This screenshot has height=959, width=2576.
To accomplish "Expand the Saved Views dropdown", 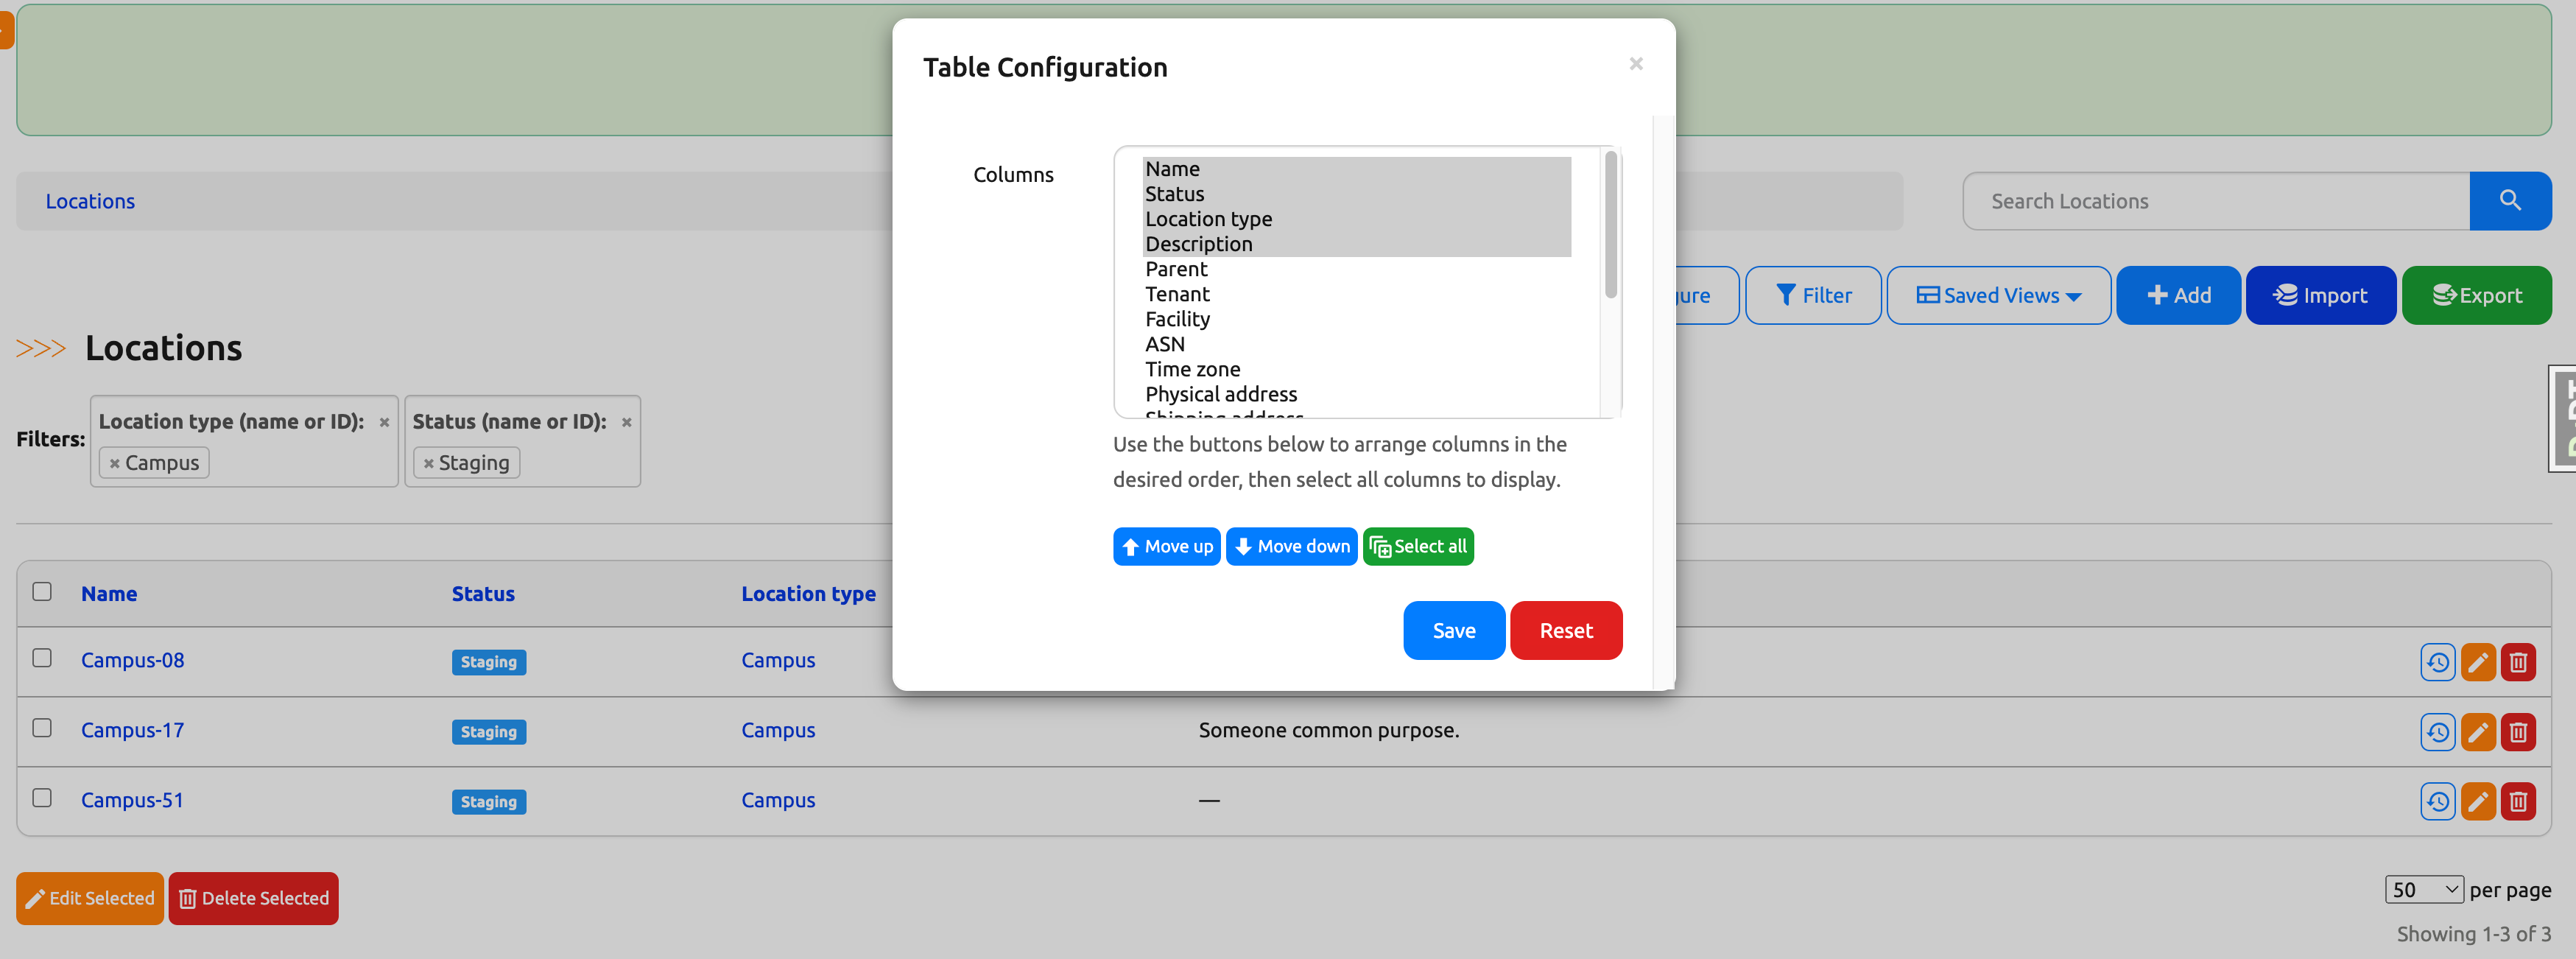I will pyautogui.click(x=1997, y=294).
